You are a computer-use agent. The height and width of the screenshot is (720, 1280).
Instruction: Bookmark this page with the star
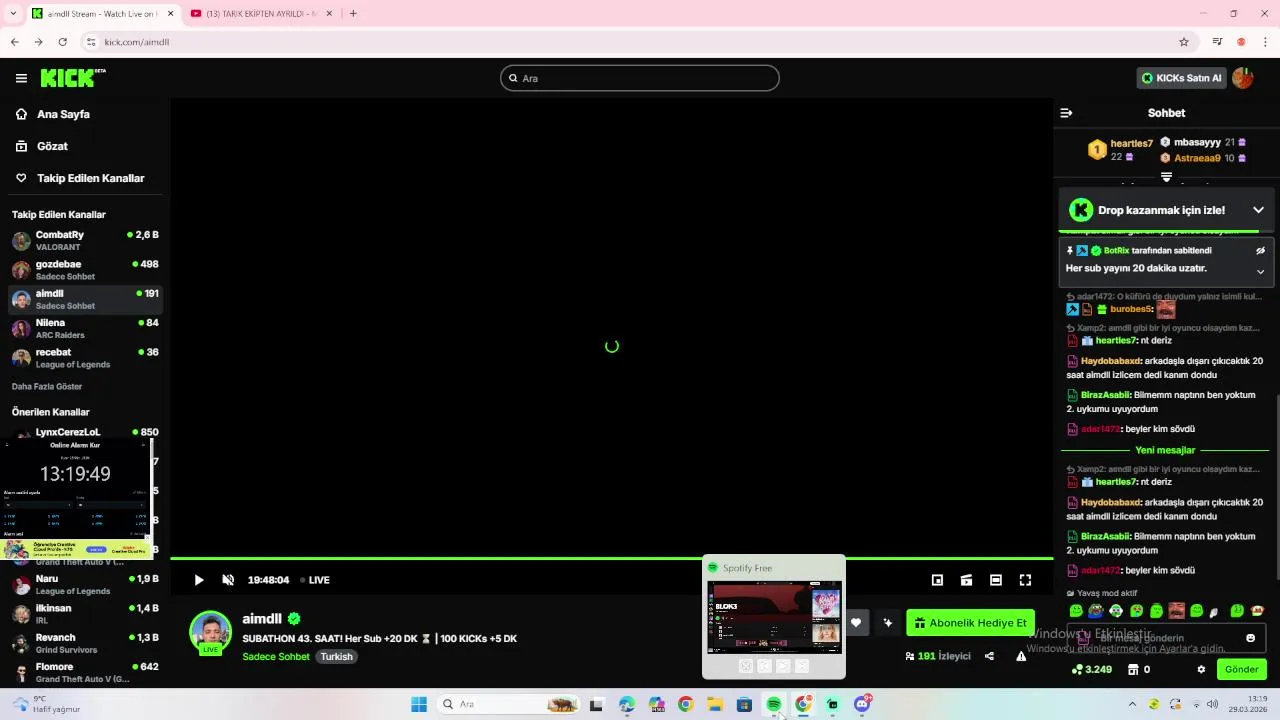point(1184,42)
